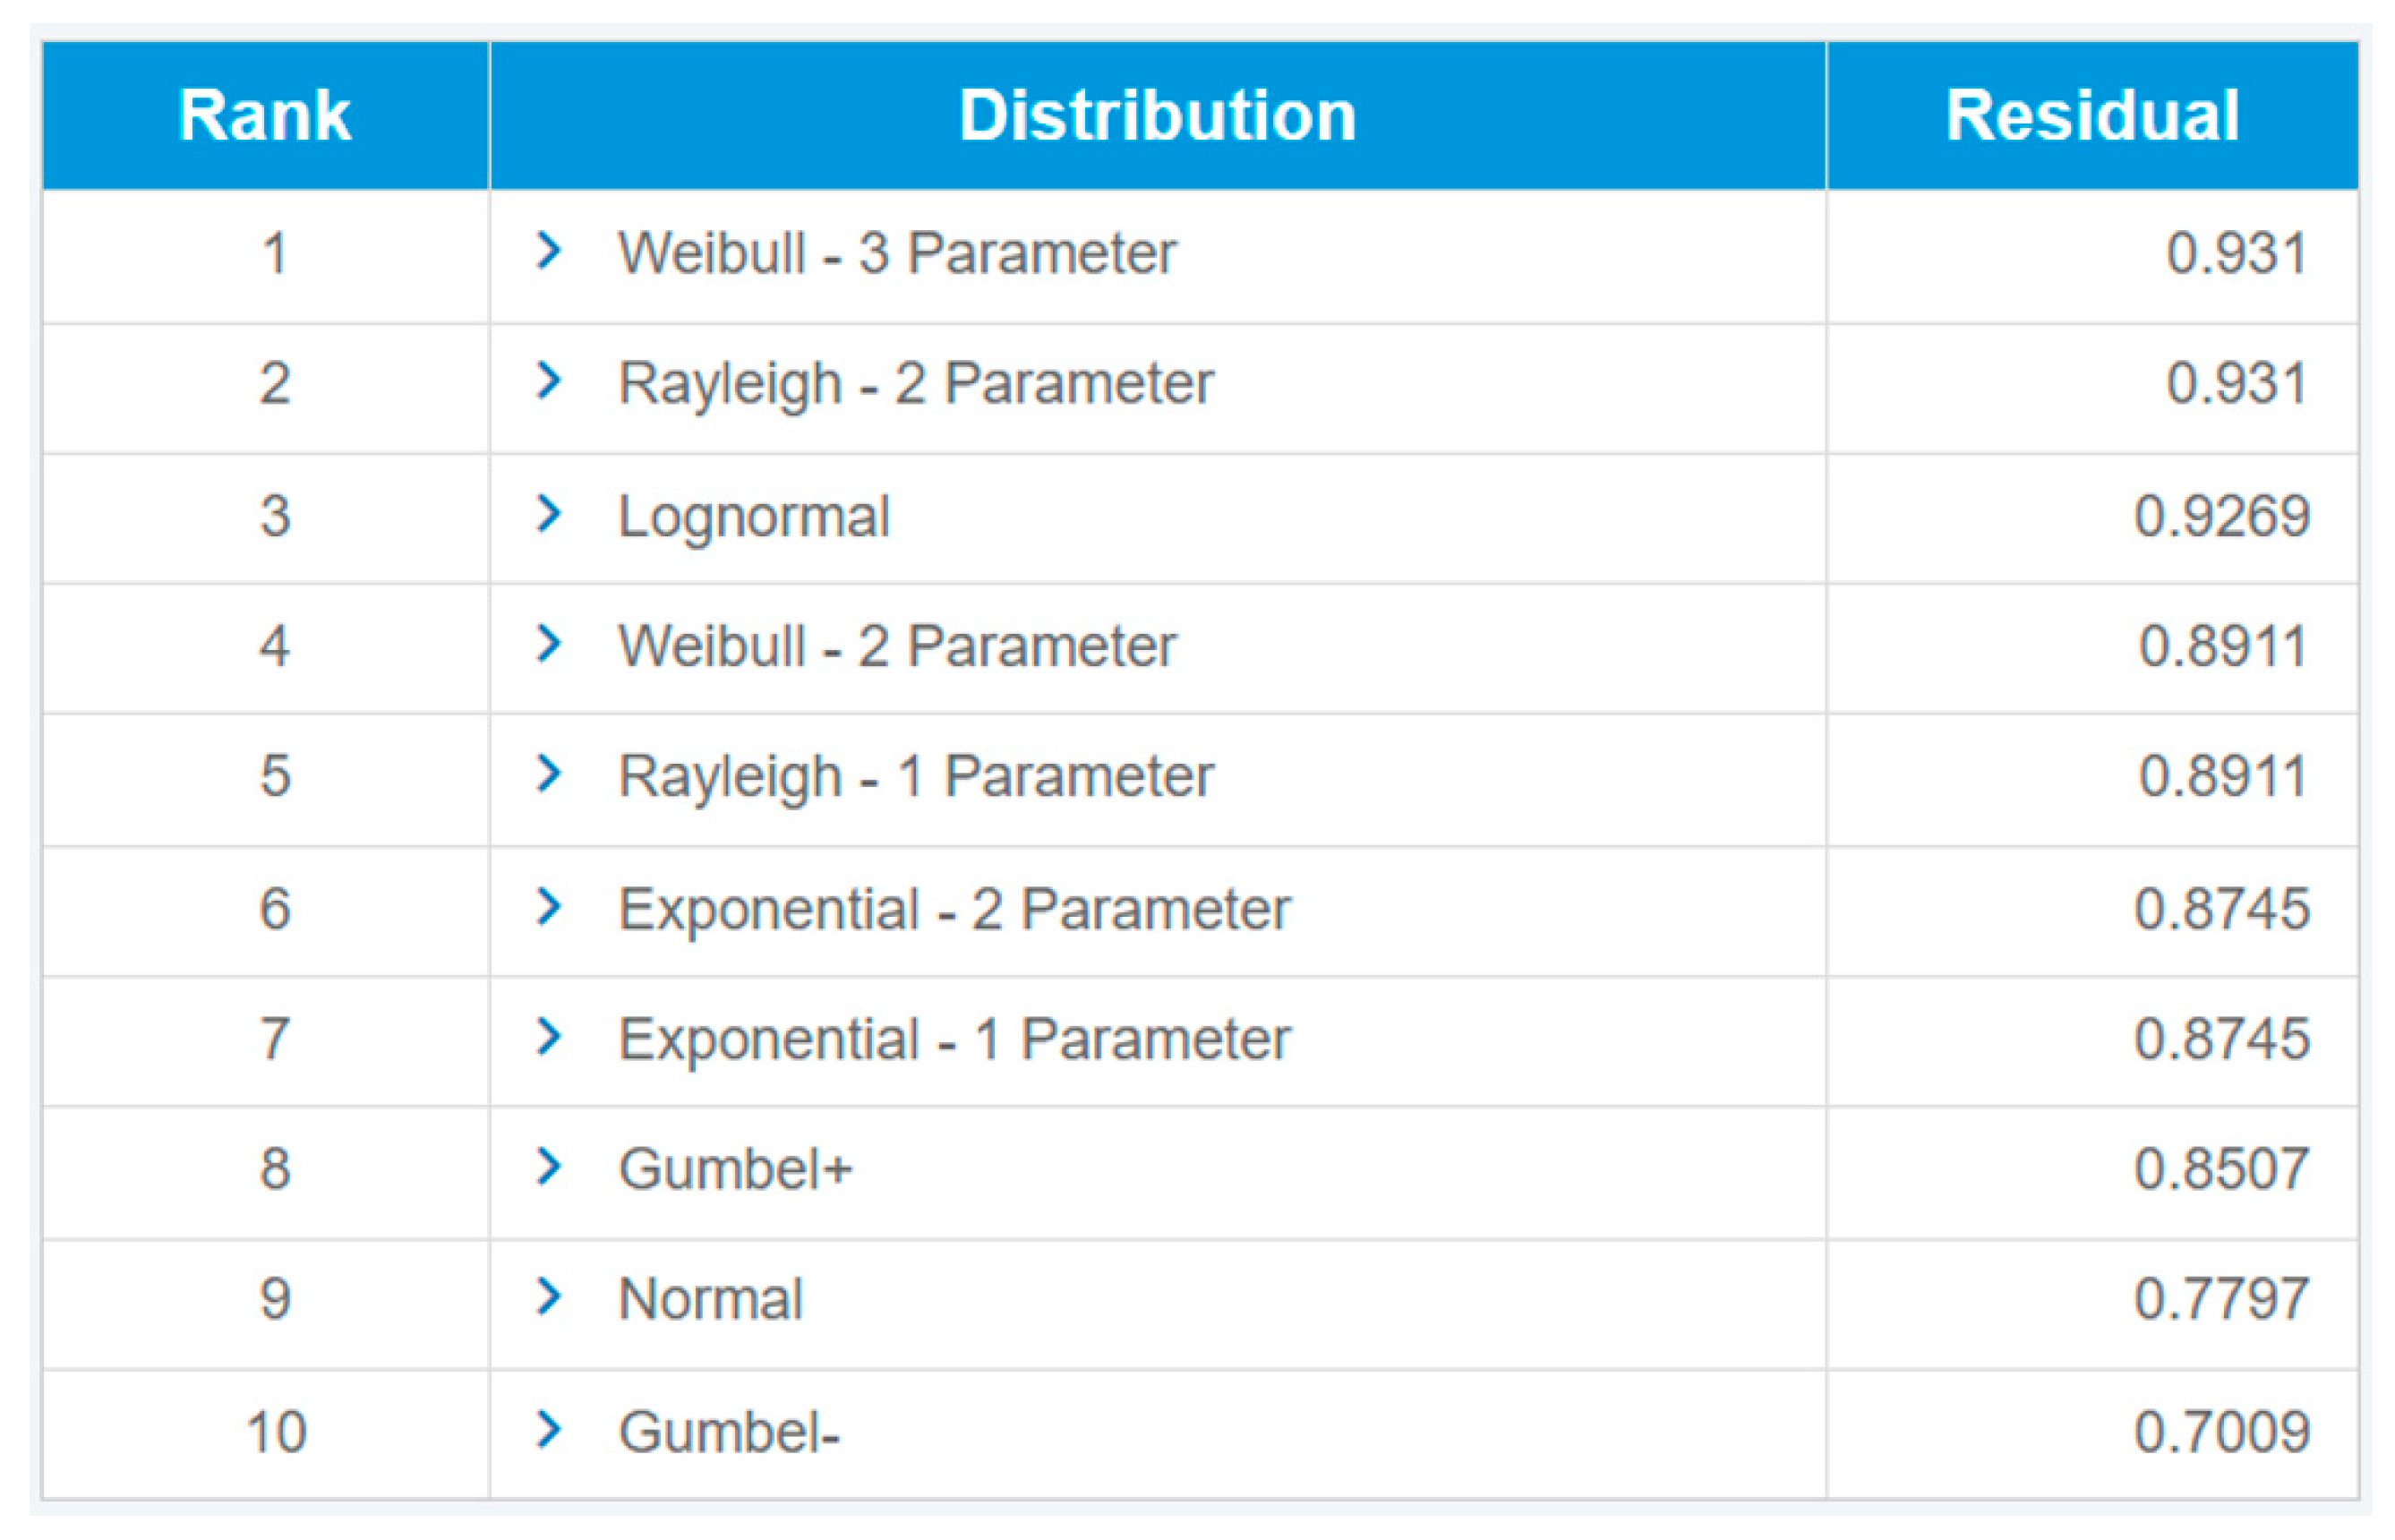Expand the Weibull - 2 Parameter row chevron
This screenshot has height=1540, width=2395.
(548, 643)
